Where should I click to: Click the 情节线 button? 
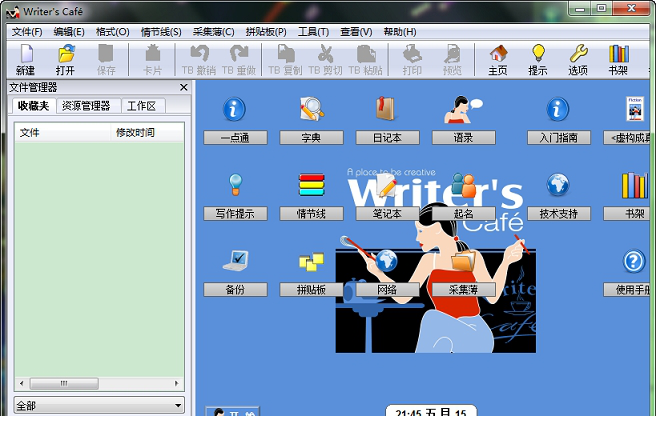[x=311, y=214]
